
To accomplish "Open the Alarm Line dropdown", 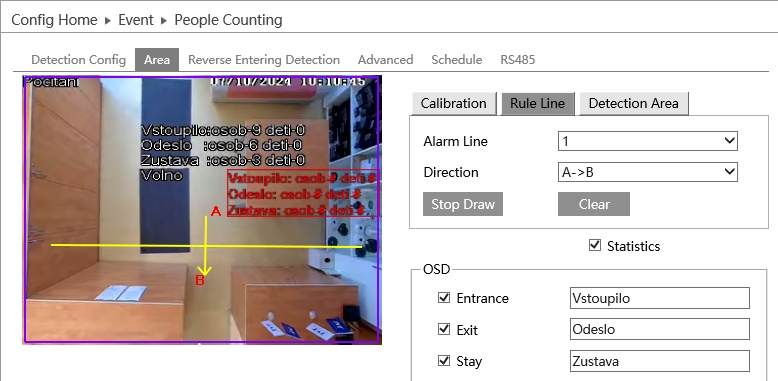I will pyautogui.click(x=648, y=141).
